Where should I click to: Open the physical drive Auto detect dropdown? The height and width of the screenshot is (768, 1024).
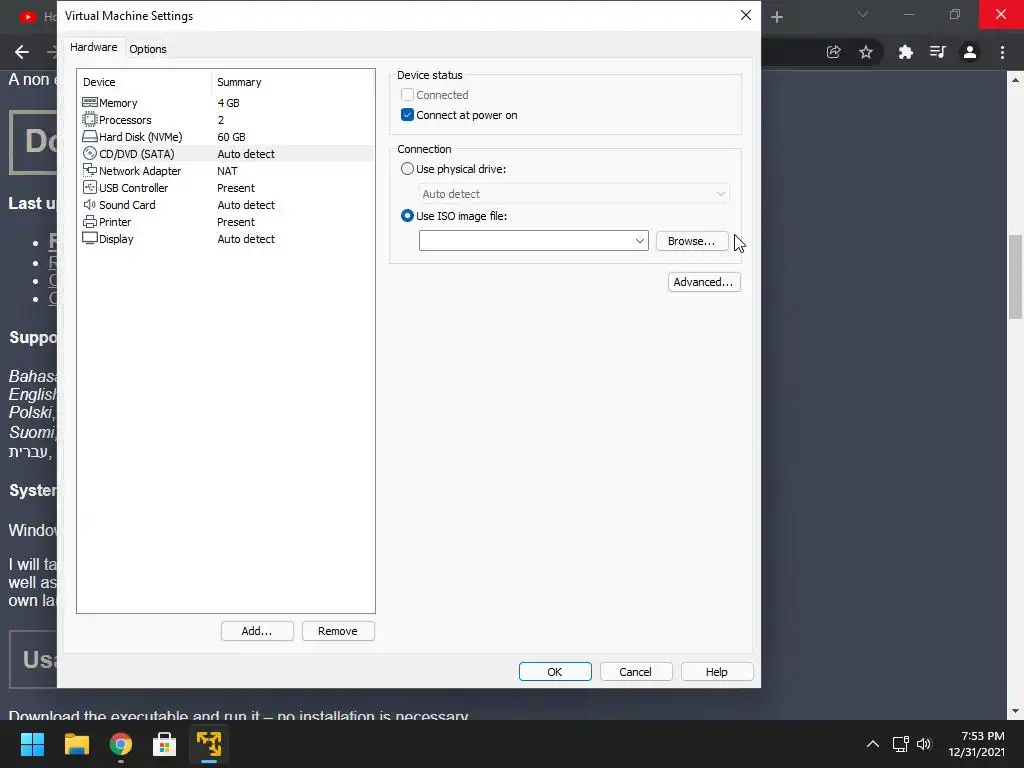pos(574,194)
